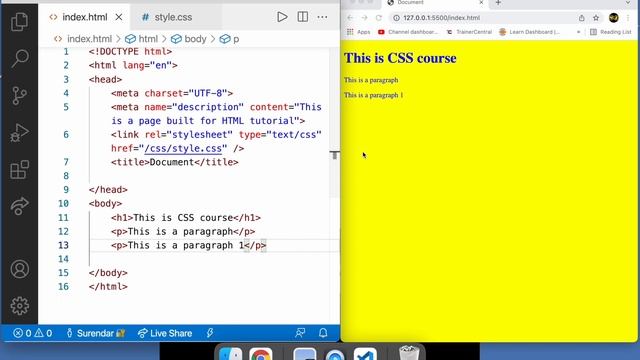Bookmark this page with the star icon

tap(596, 18)
